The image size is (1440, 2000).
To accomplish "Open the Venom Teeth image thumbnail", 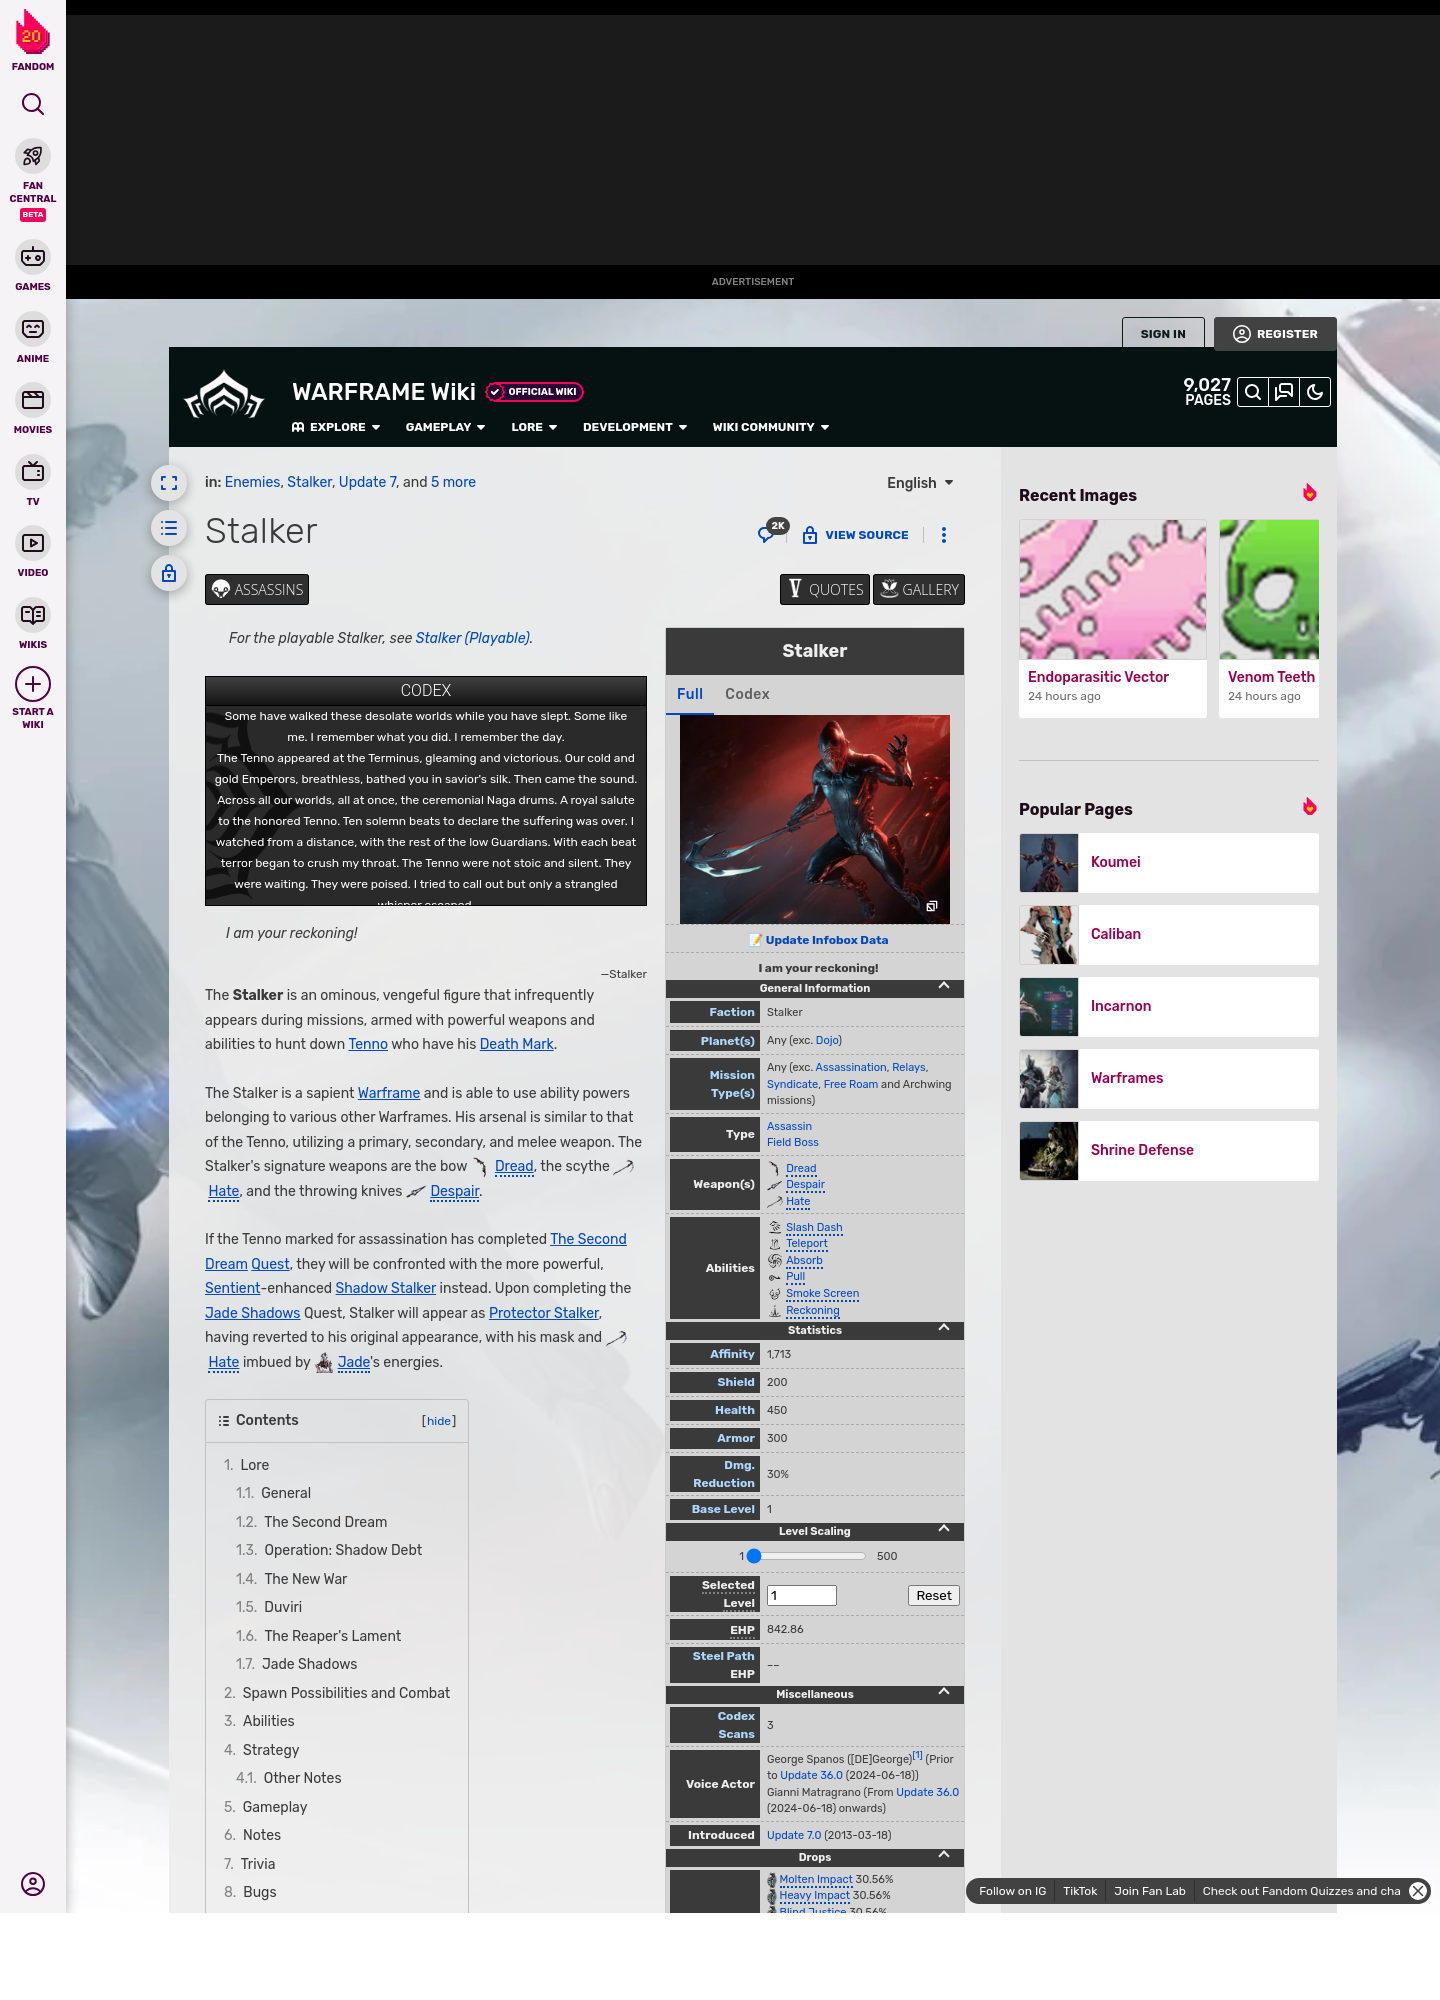I will click(x=1269, y=590).
